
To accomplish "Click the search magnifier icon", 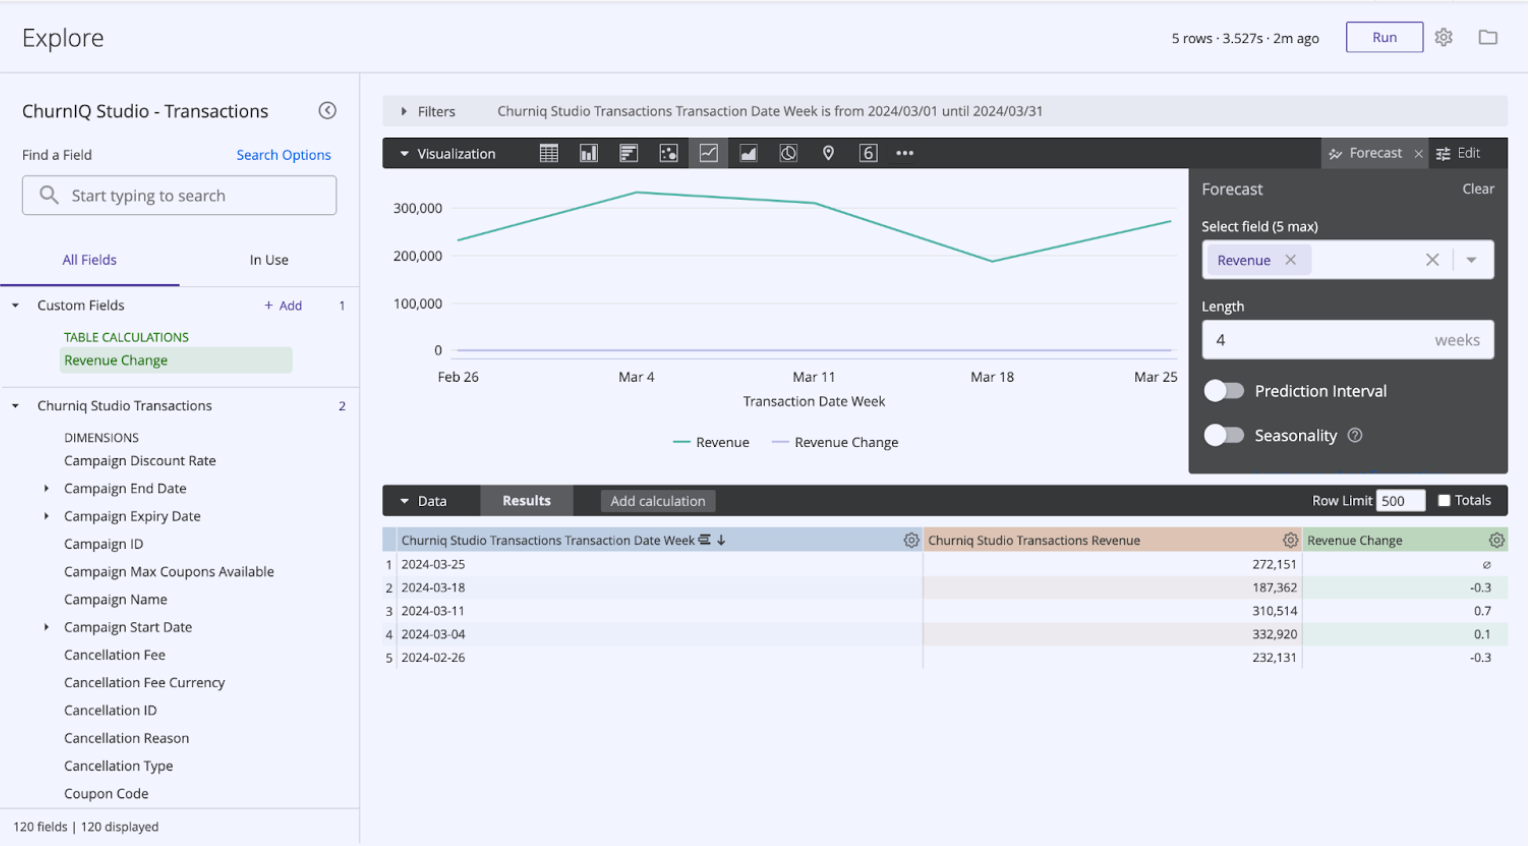I will tap(48, 195).
